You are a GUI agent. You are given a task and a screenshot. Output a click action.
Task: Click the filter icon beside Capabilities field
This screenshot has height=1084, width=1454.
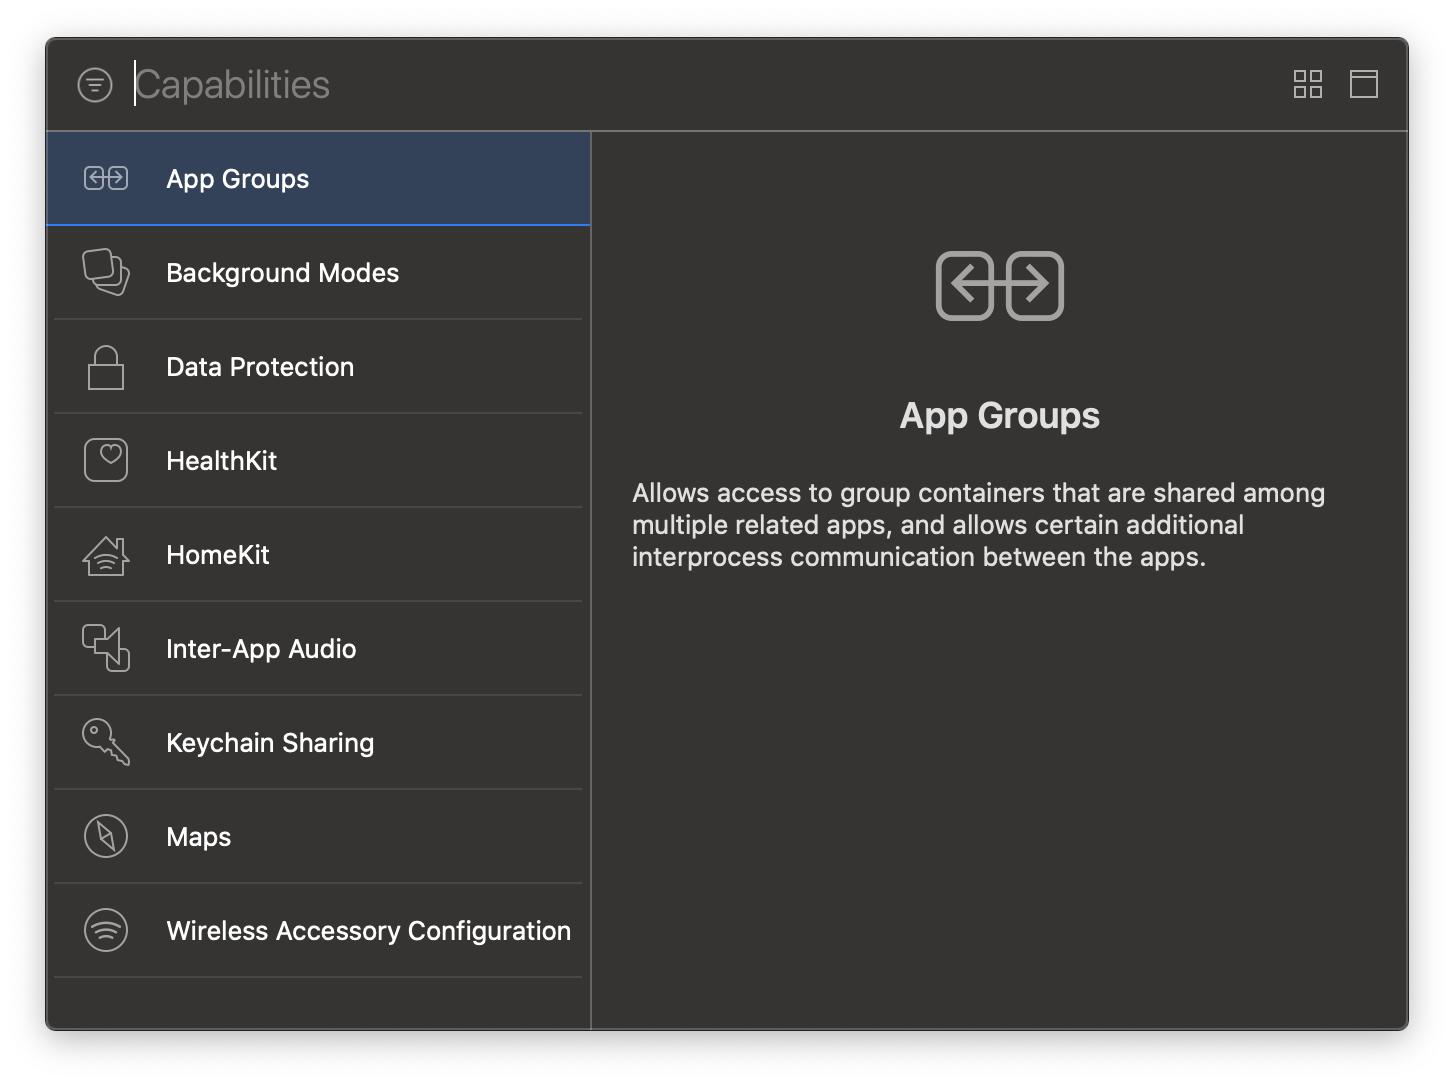[x=95, y=85]
